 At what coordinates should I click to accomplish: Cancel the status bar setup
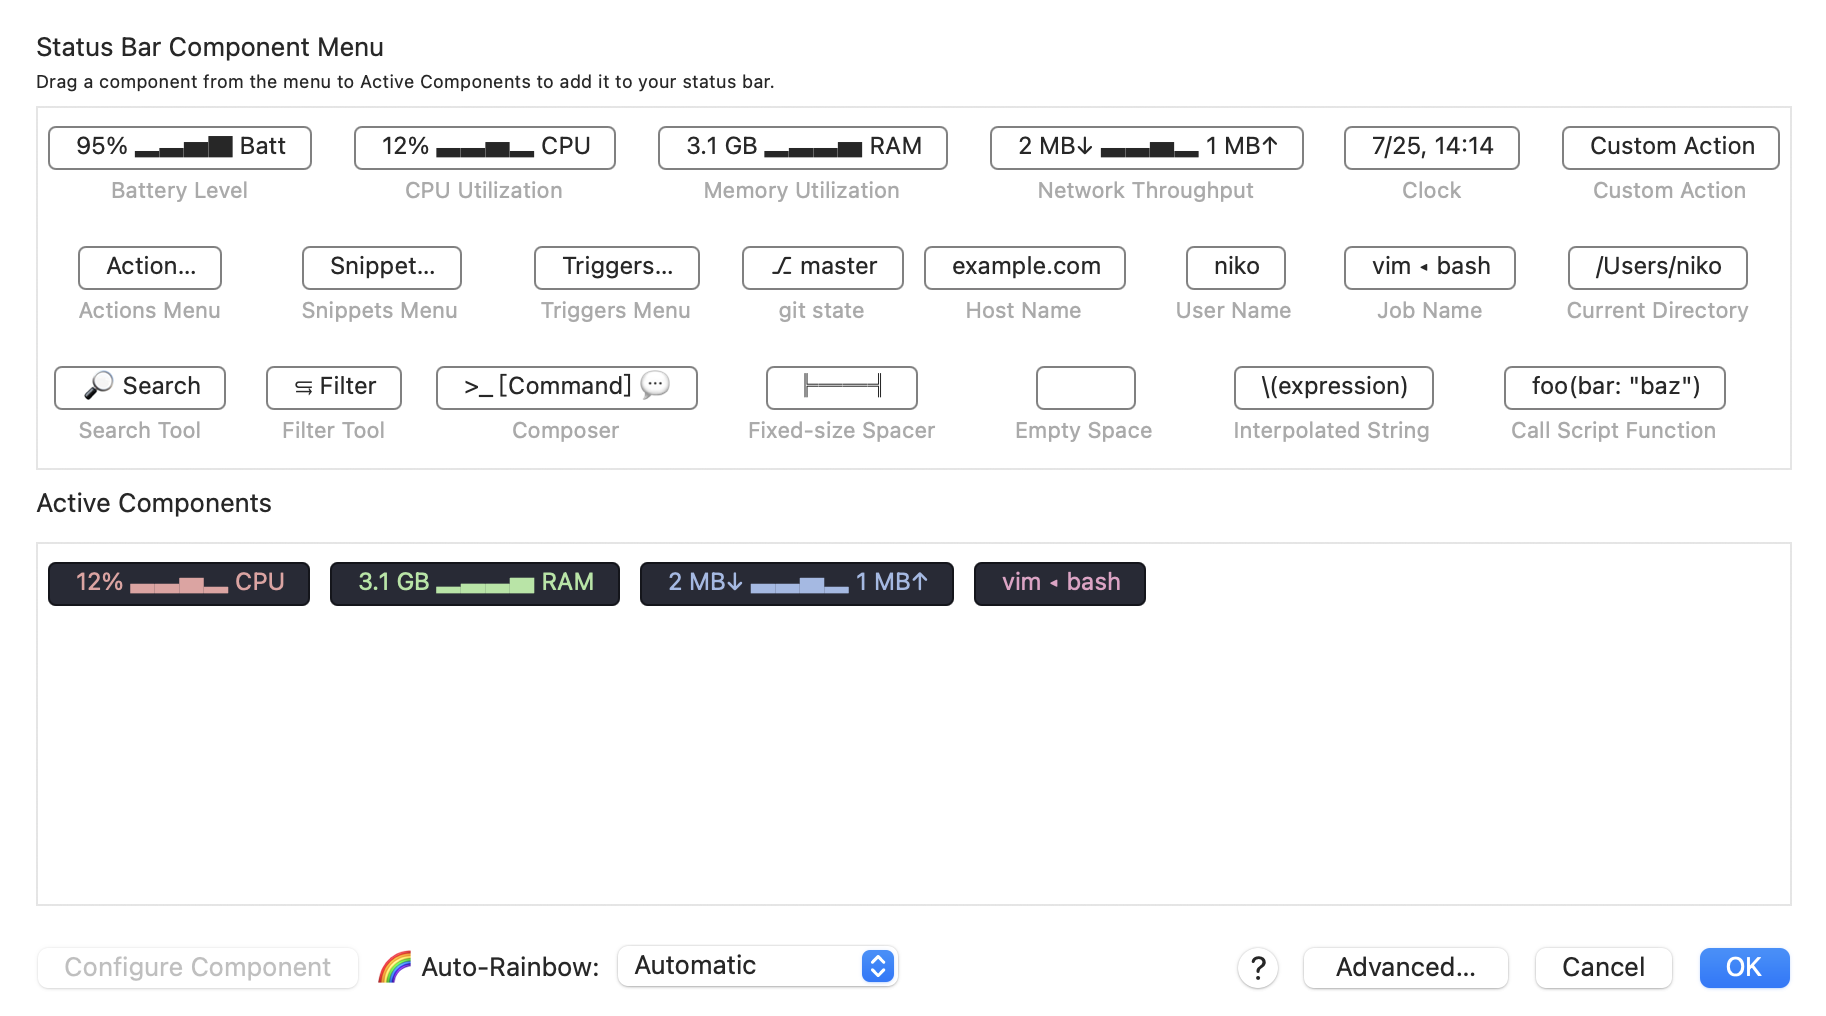tap(1604, 967)
